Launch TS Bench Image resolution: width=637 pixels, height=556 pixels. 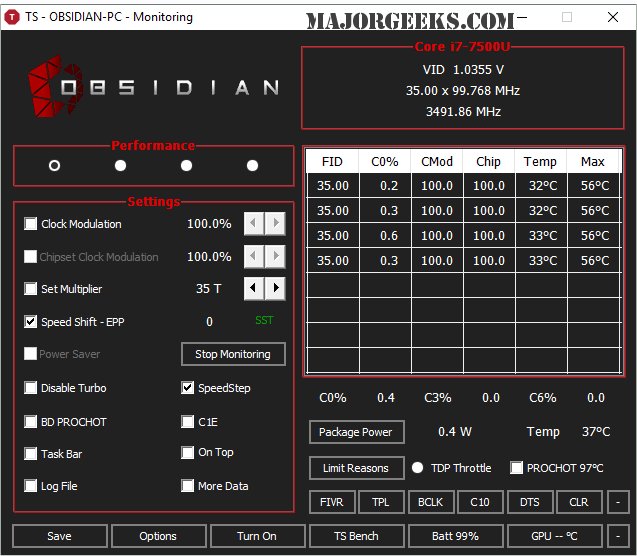(356, 536)
